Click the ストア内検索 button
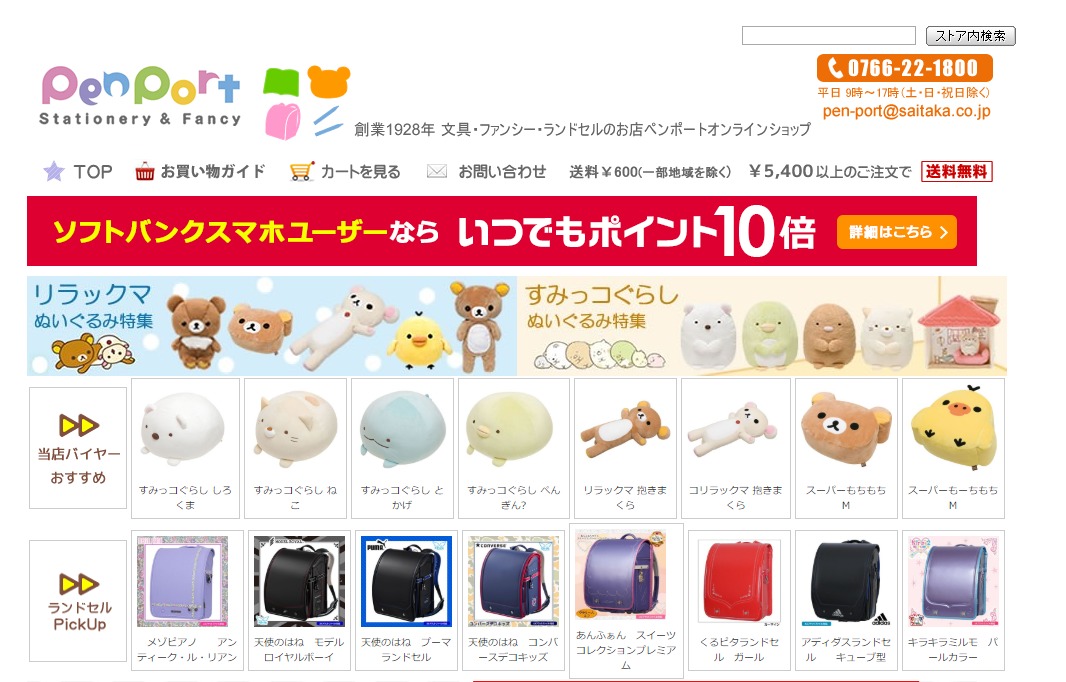The height and width of the screenshot is (682, 1066). point(970,35)
